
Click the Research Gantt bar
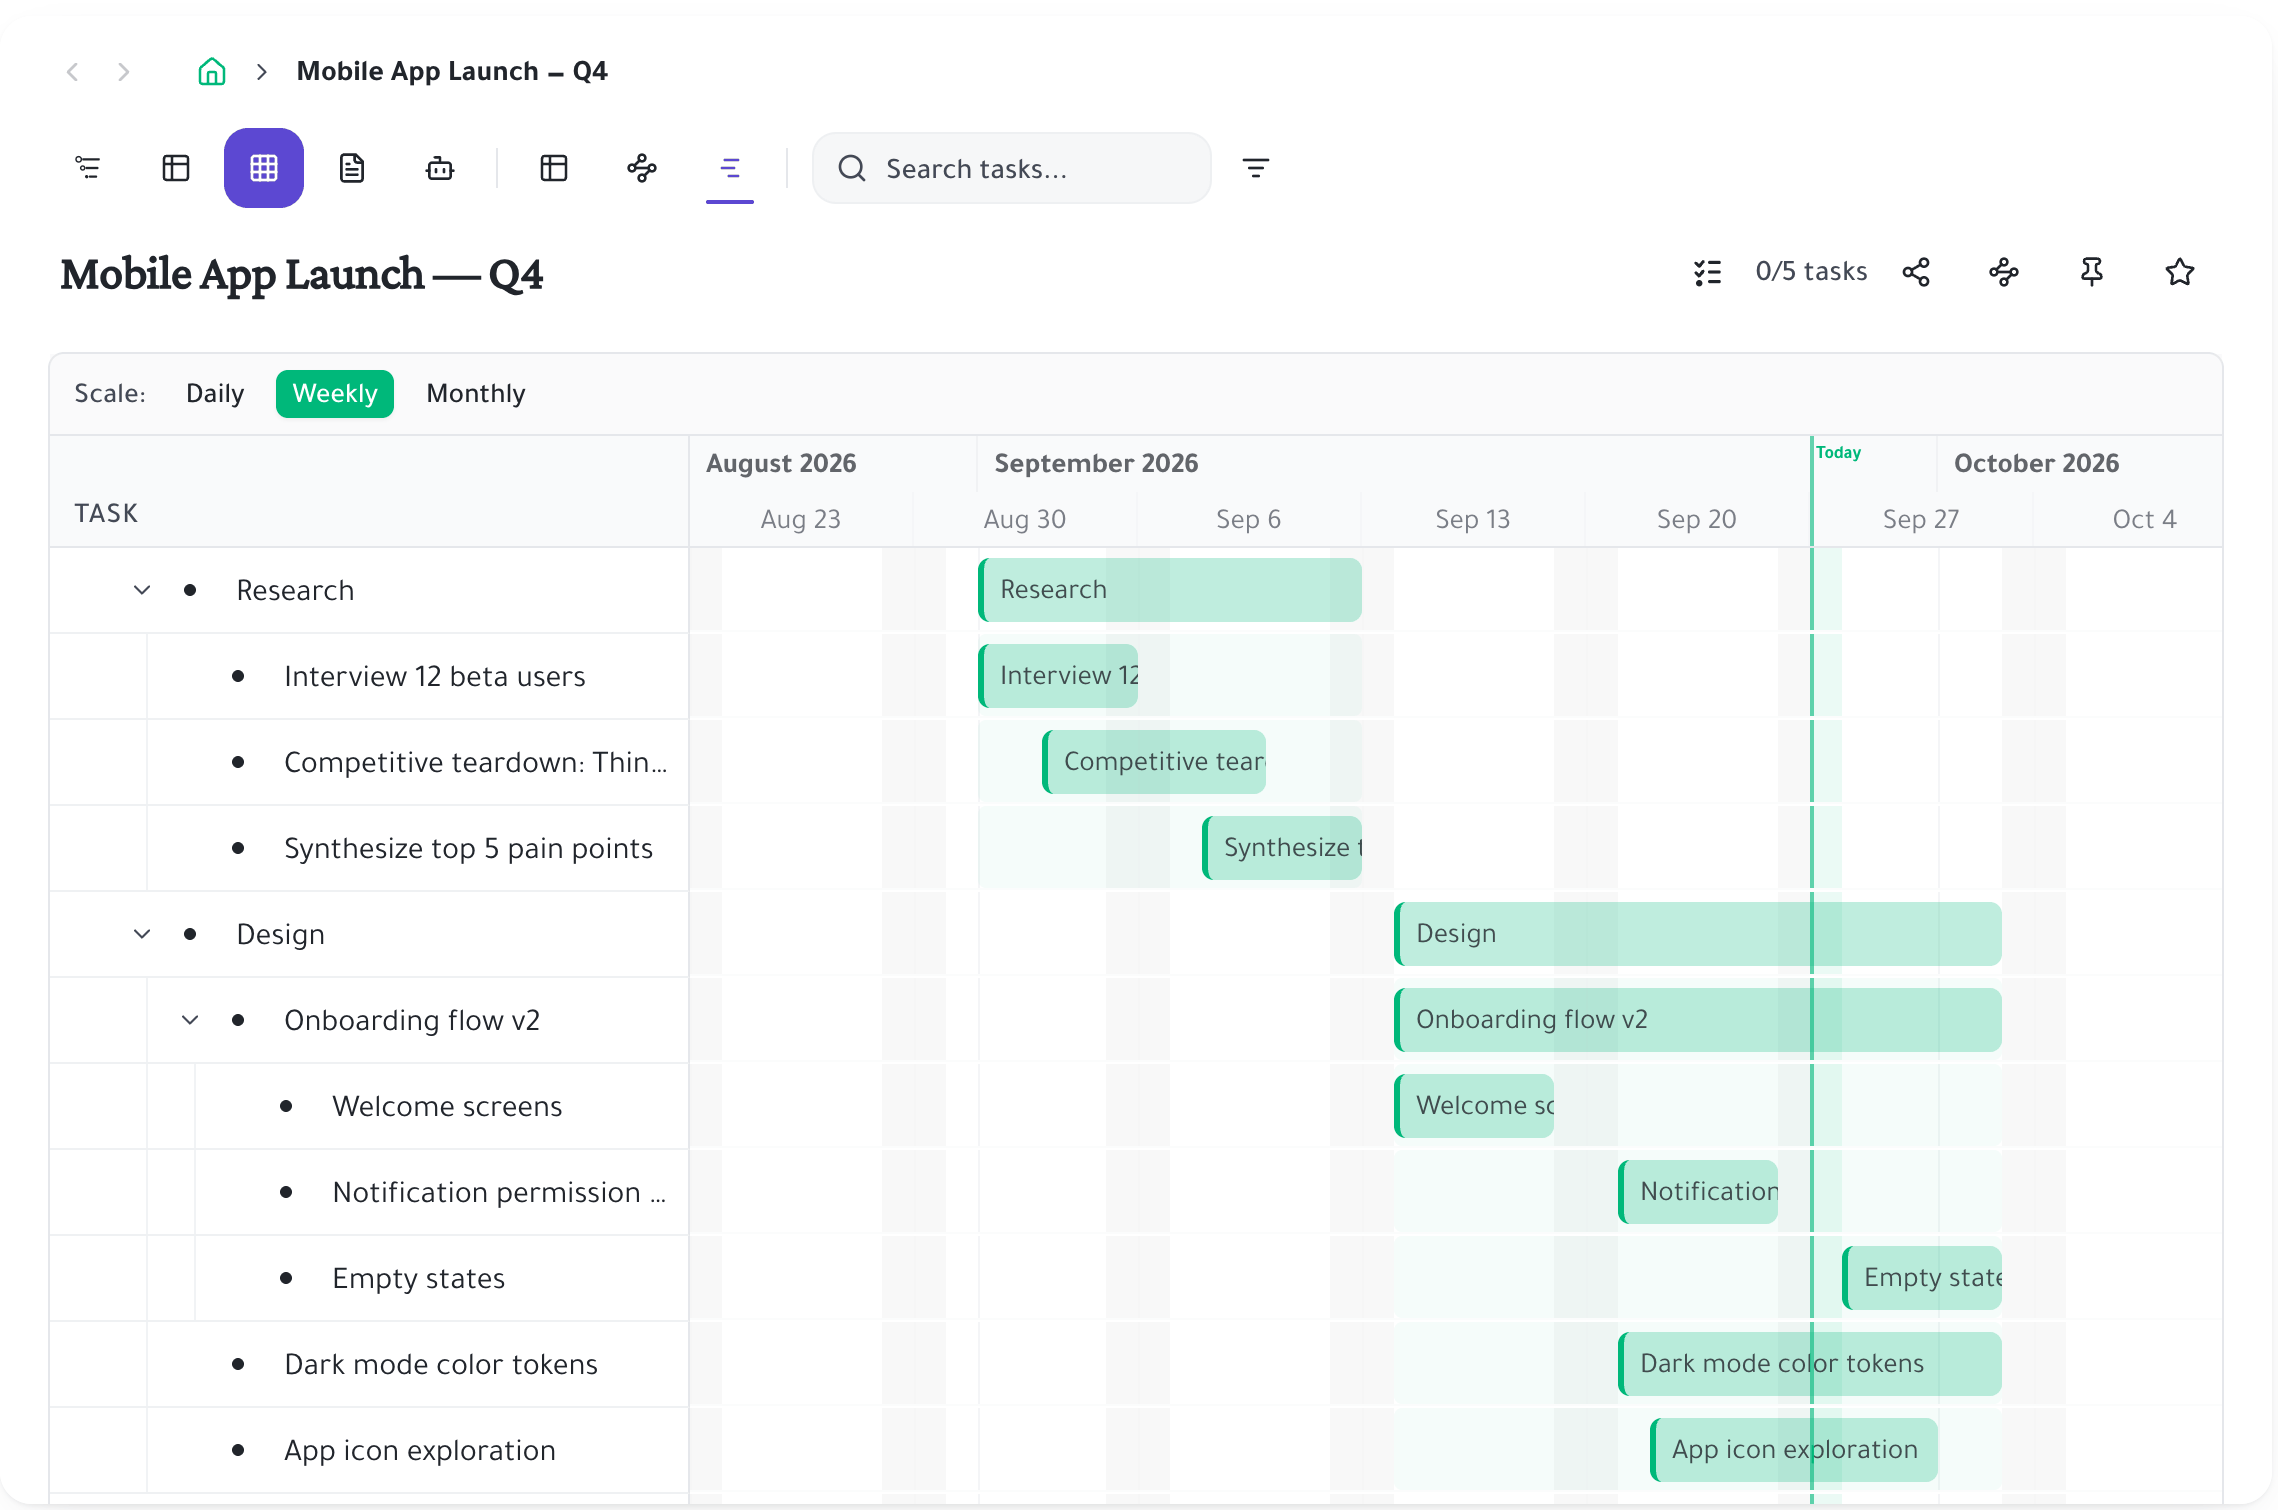1170,590
